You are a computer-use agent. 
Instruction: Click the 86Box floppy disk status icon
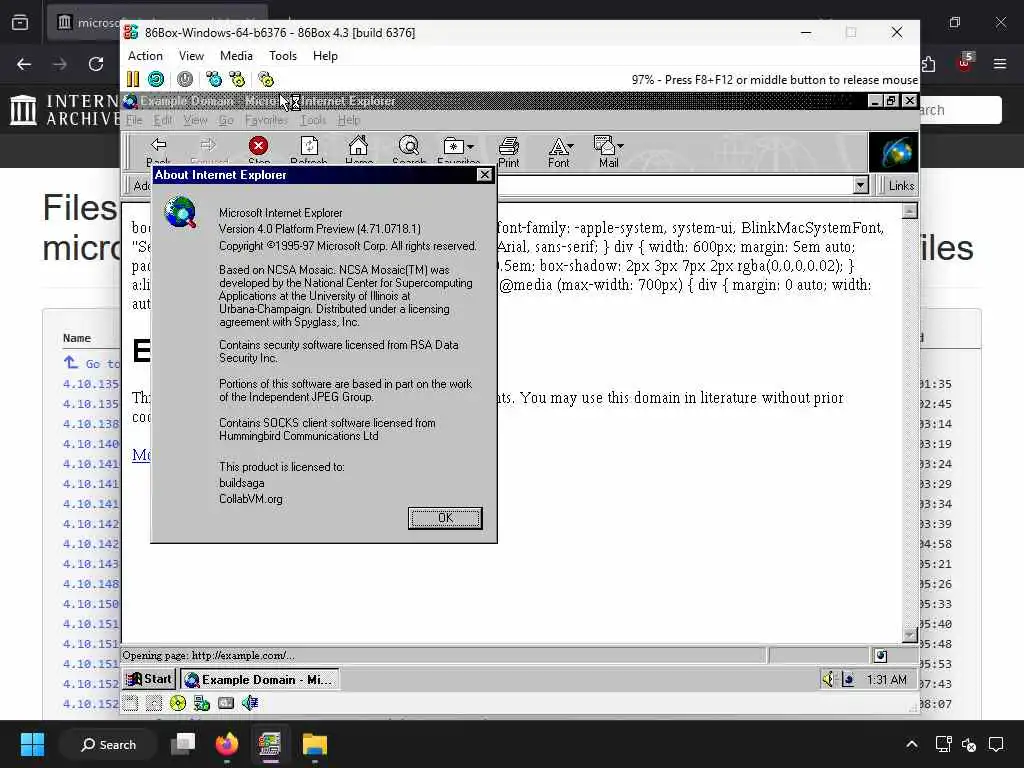[130, 703]
